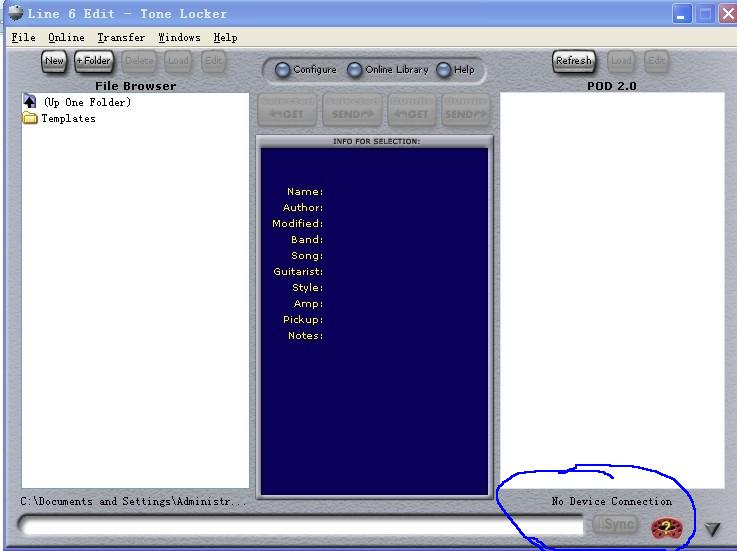Go up using the Up One Folder arrow icon
This screenshot has height=551, width=737.
point(30,101)
